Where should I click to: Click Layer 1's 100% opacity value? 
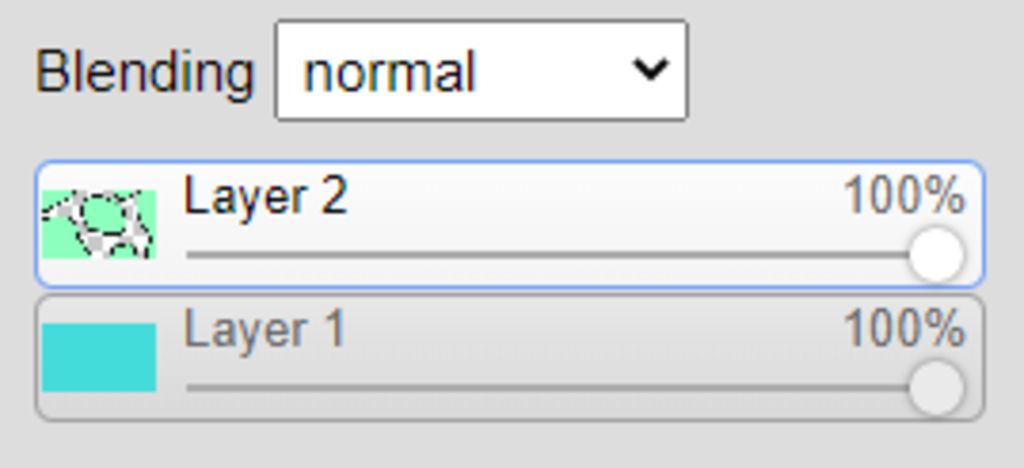[x=904, y=328]
